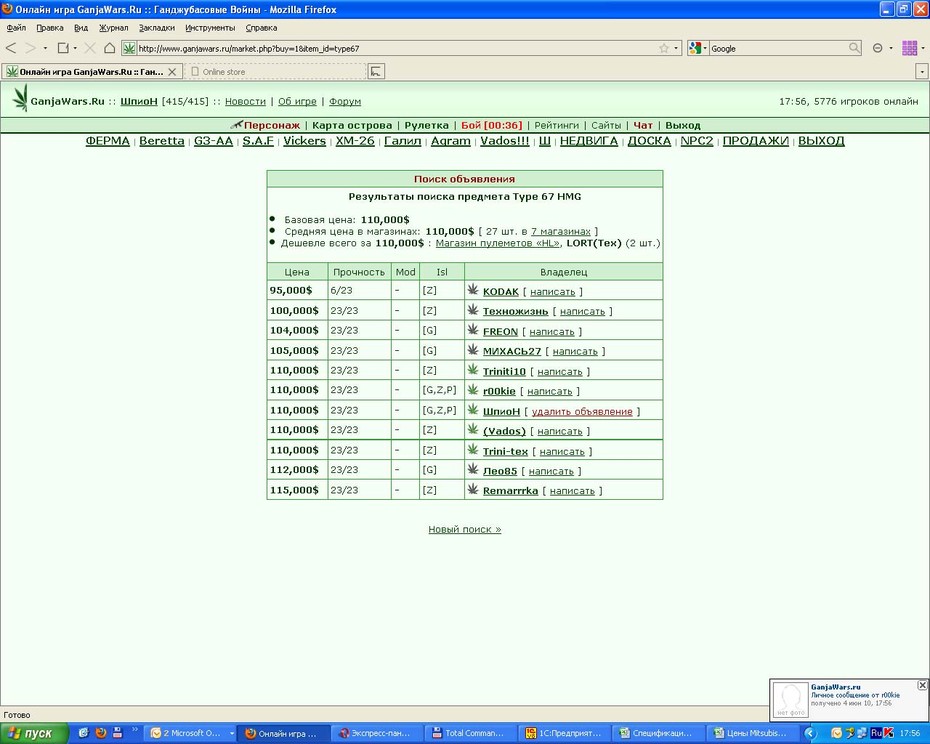Image resolution: width=930 pixels, height=744 pixels.
Task: Close the GanjaWars browser tab
Action: tap(172, 72)
